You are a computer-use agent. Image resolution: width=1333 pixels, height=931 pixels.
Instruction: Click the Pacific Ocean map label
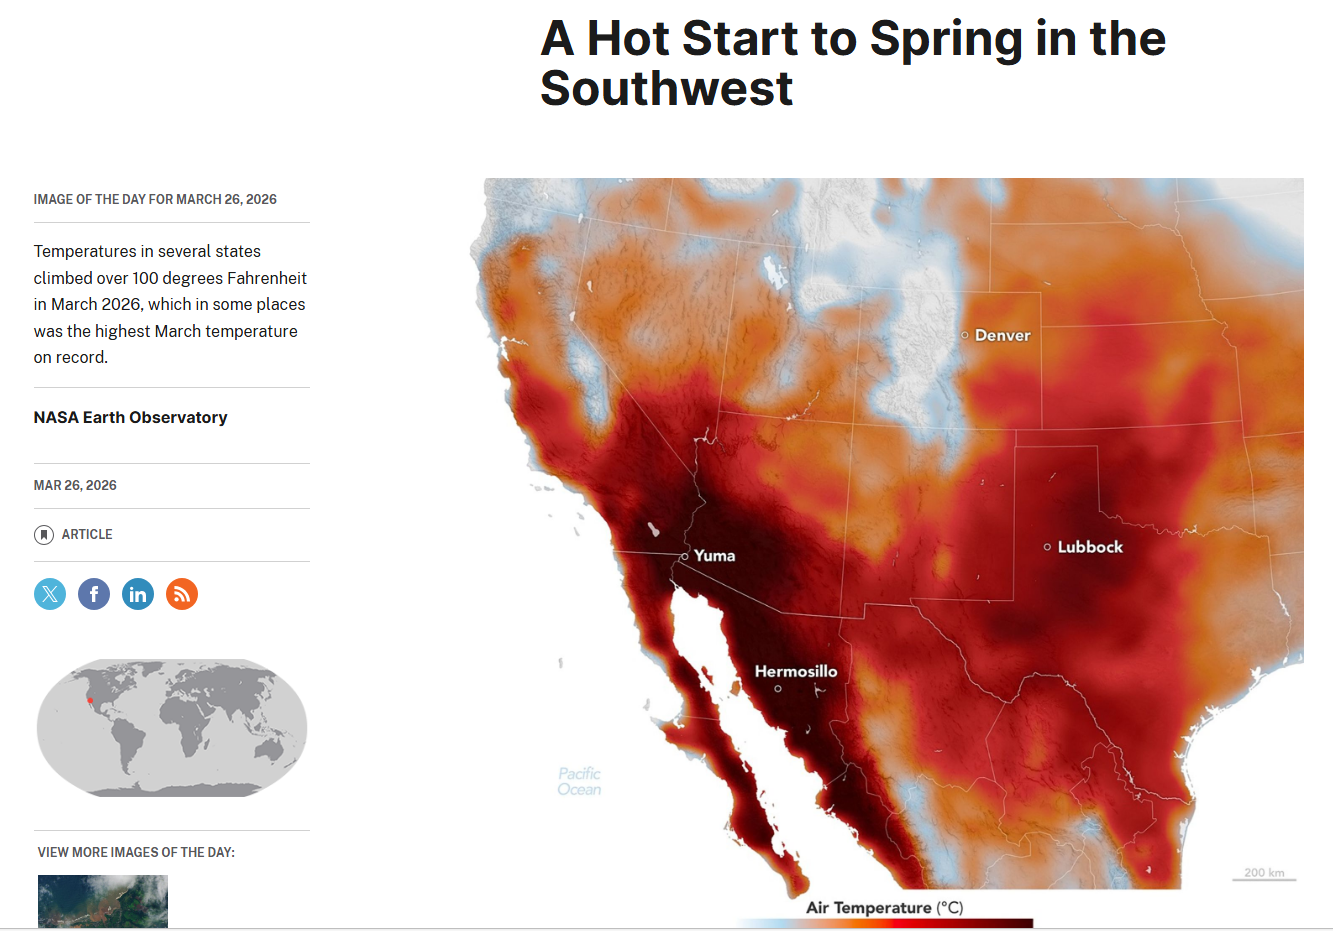click(x=579, y=781)
